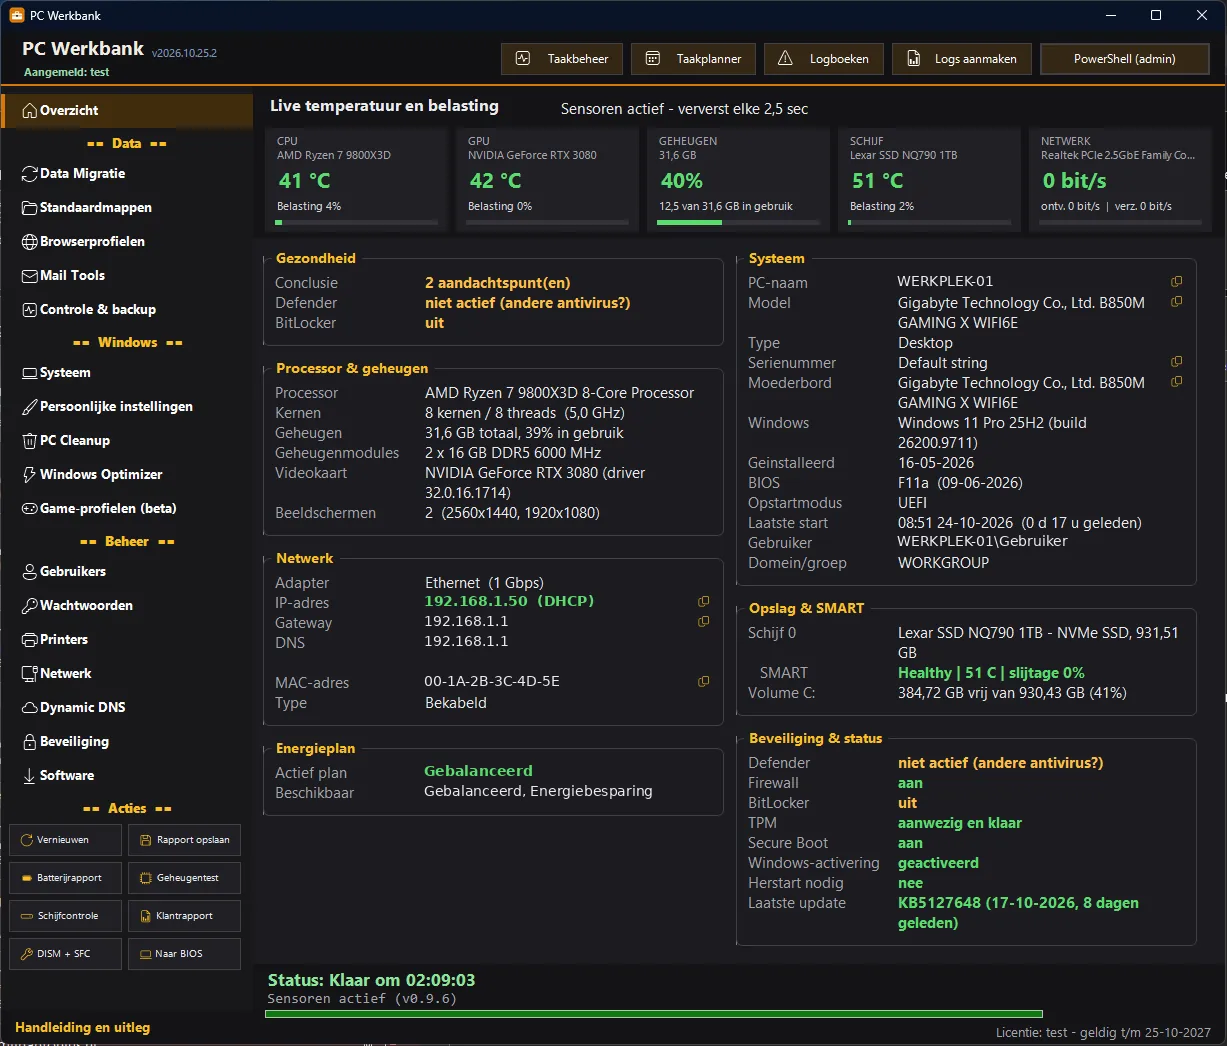Open Handleiding en uitleg
This screenshot has width=1227, height=1046.
click(83, 1027)
